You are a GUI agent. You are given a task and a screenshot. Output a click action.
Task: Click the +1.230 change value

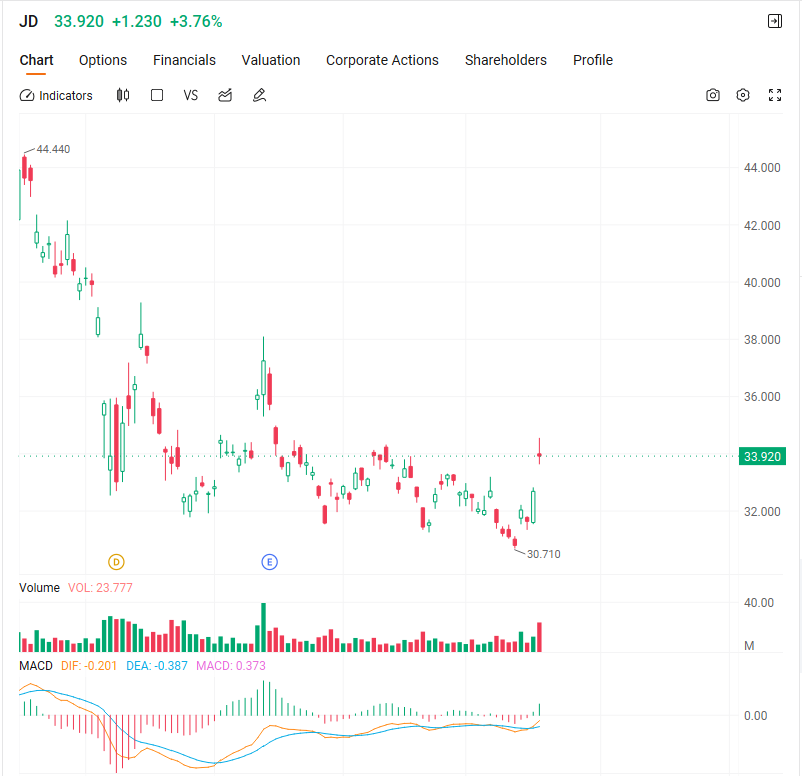click(137, 21)
